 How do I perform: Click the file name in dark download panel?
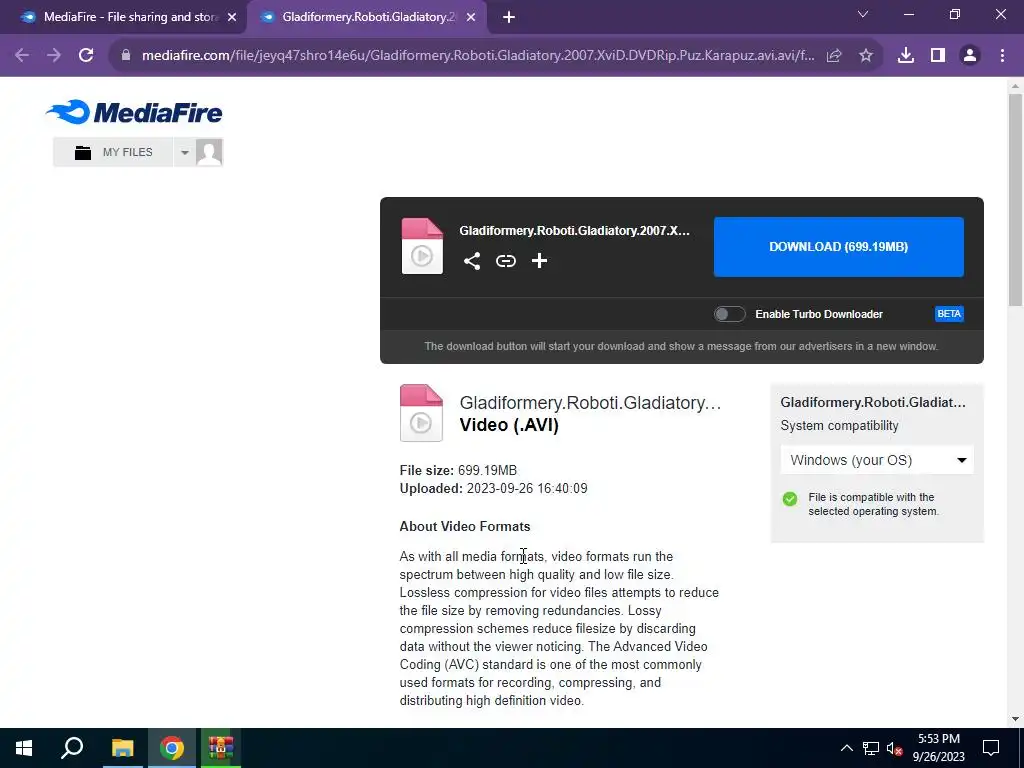(574, 231)
